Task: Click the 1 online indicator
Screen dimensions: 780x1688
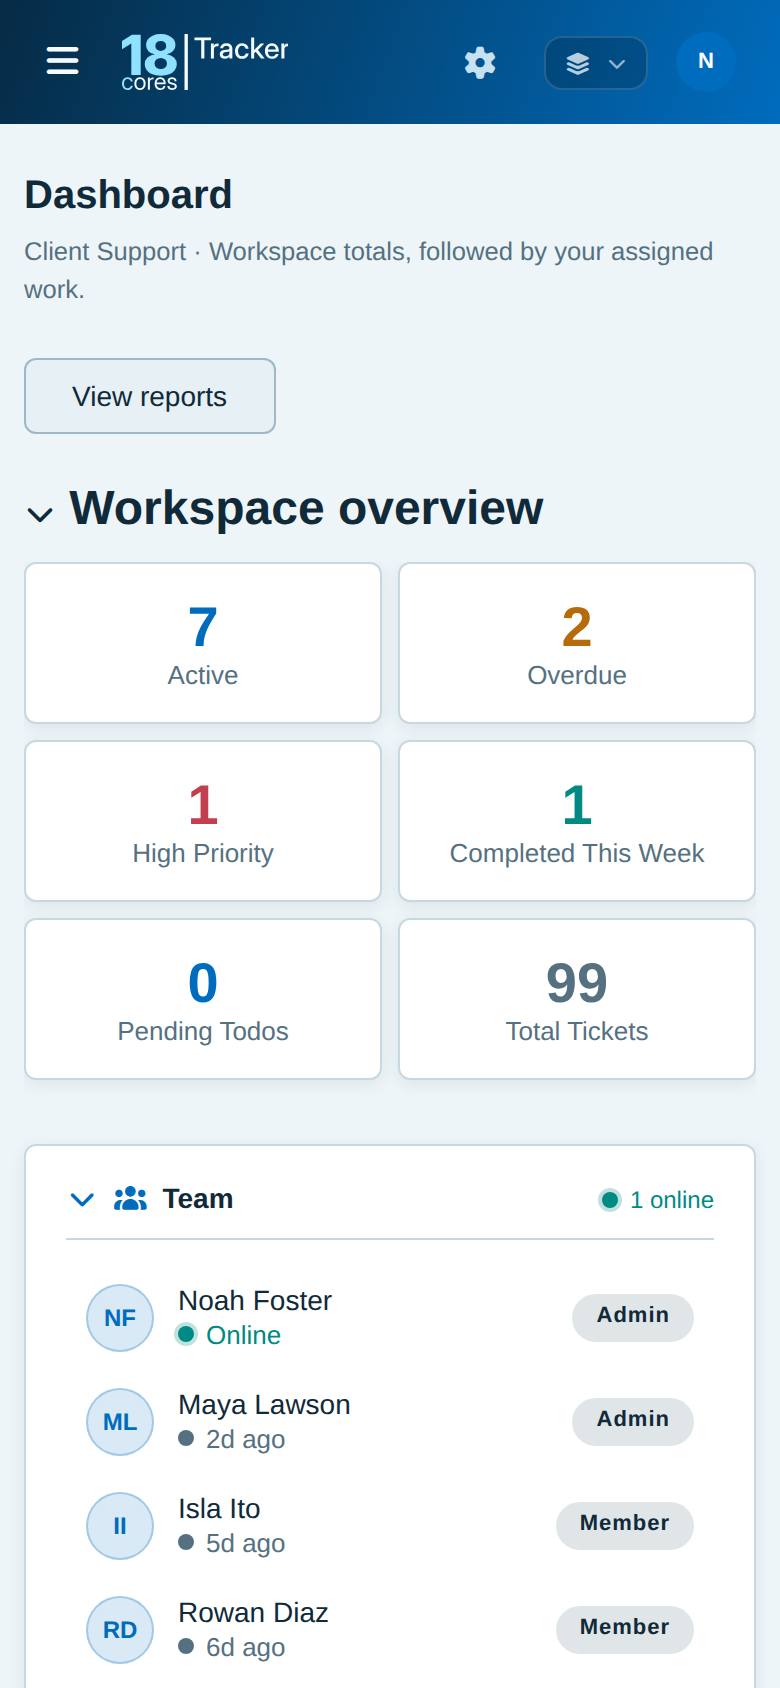Action: pos(656,1200)
